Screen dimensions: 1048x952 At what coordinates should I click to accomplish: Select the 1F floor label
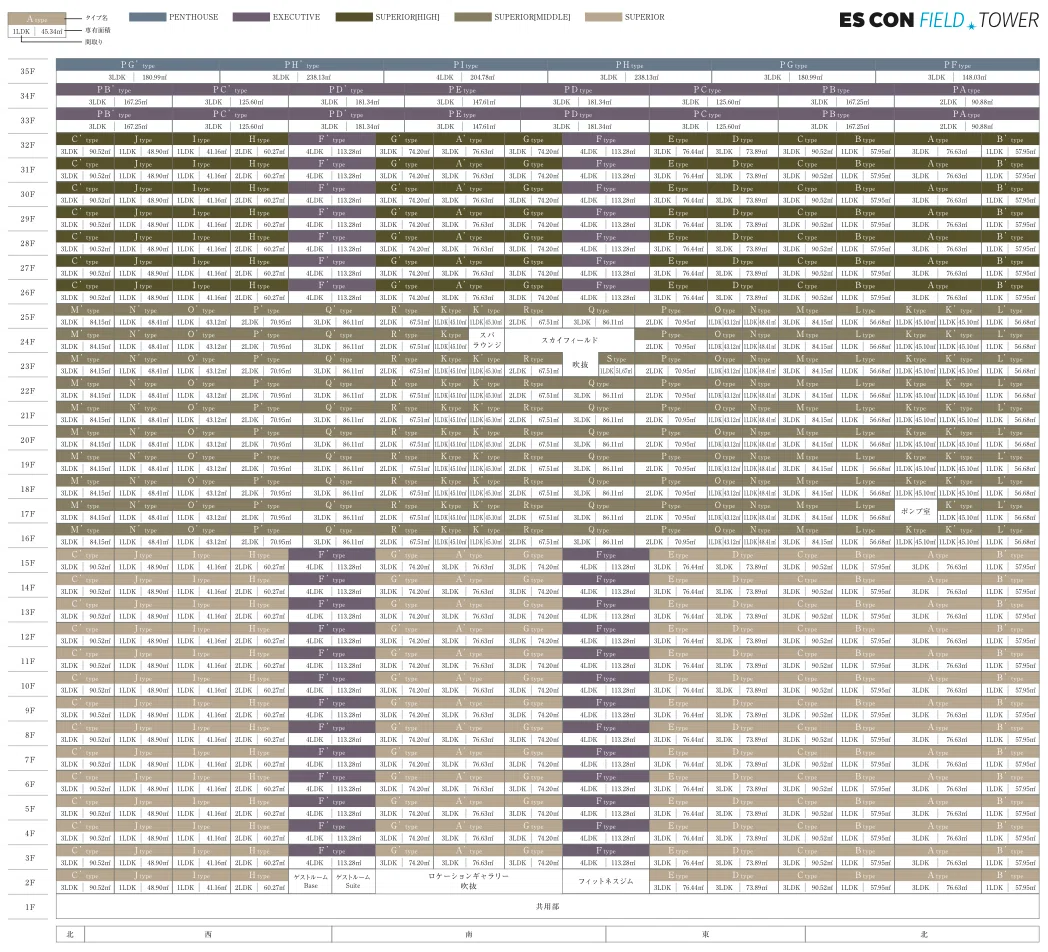point(29,908)
